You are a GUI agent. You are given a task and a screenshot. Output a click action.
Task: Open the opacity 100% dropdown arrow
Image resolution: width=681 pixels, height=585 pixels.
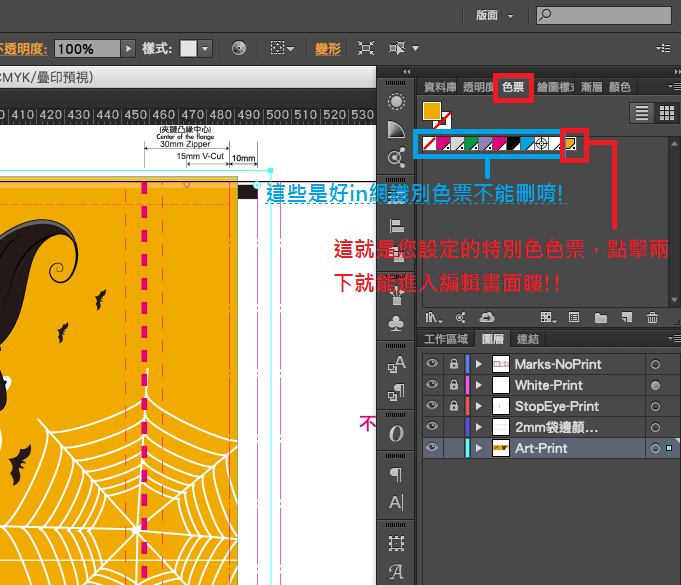pyautogui.click(x=128, y=48)
